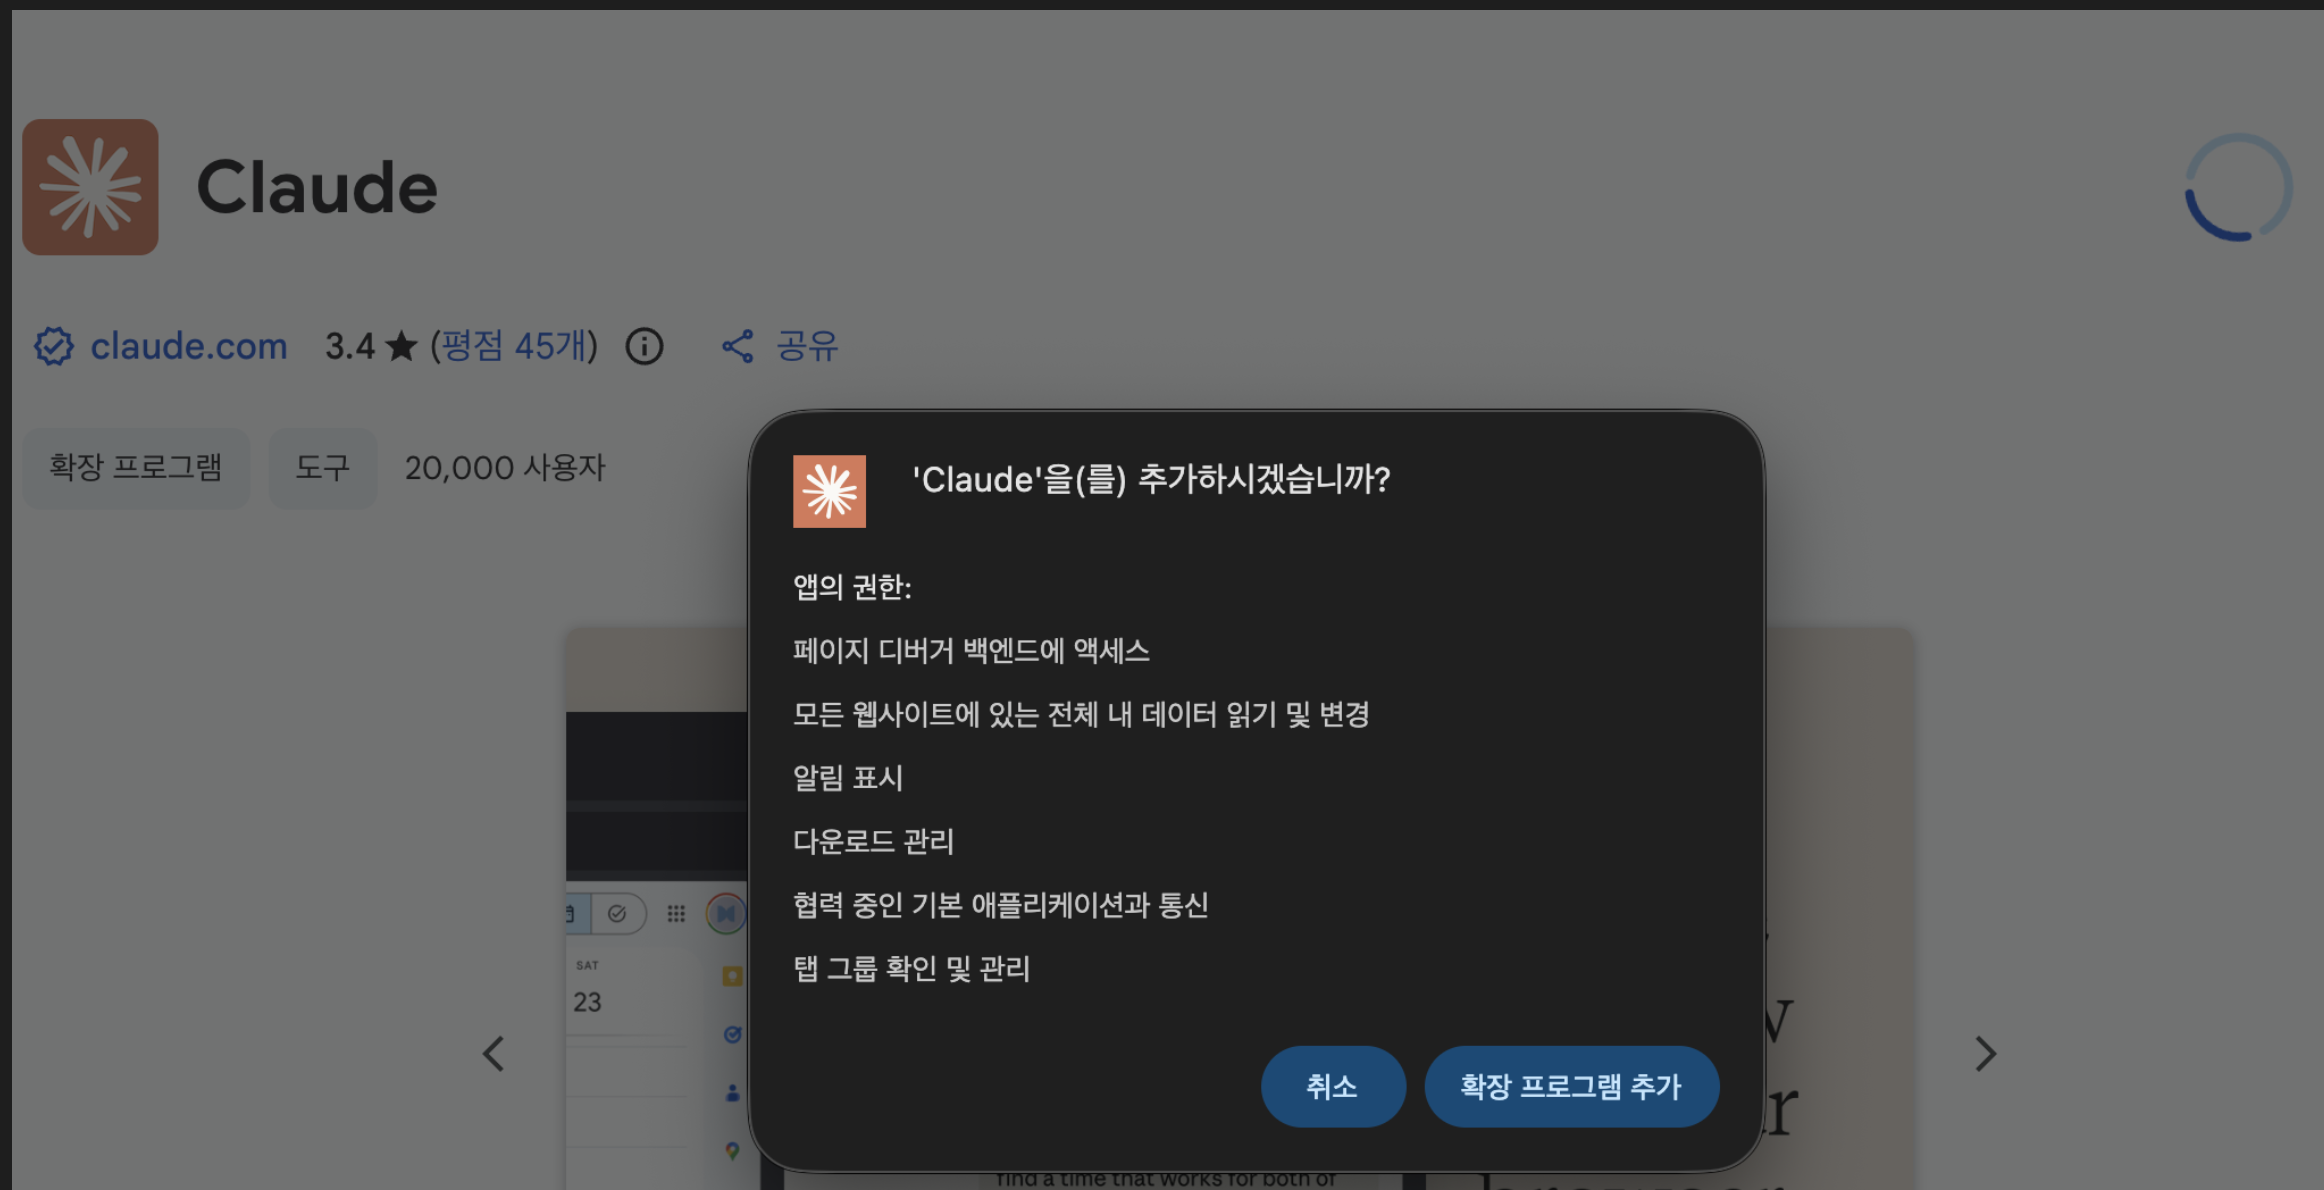Click the verified publisher badge icon

pyautogui.click(x=54, y=346)
